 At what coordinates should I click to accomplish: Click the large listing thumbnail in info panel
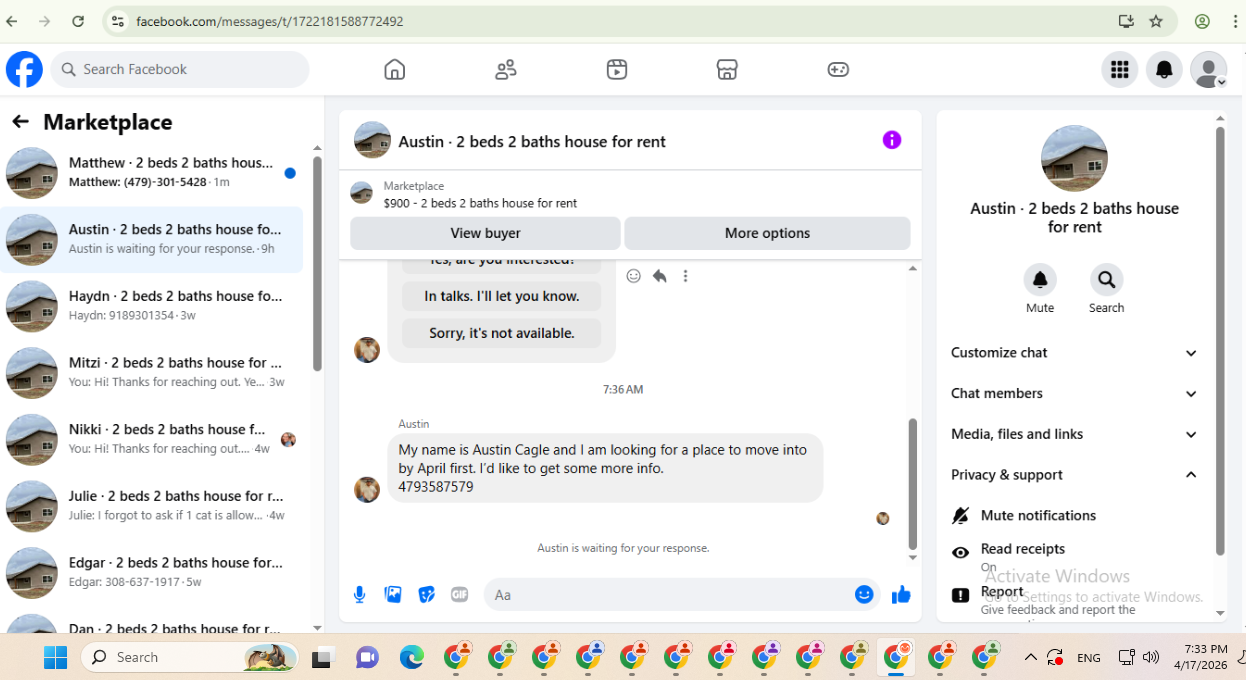[x=1074, y=158]
